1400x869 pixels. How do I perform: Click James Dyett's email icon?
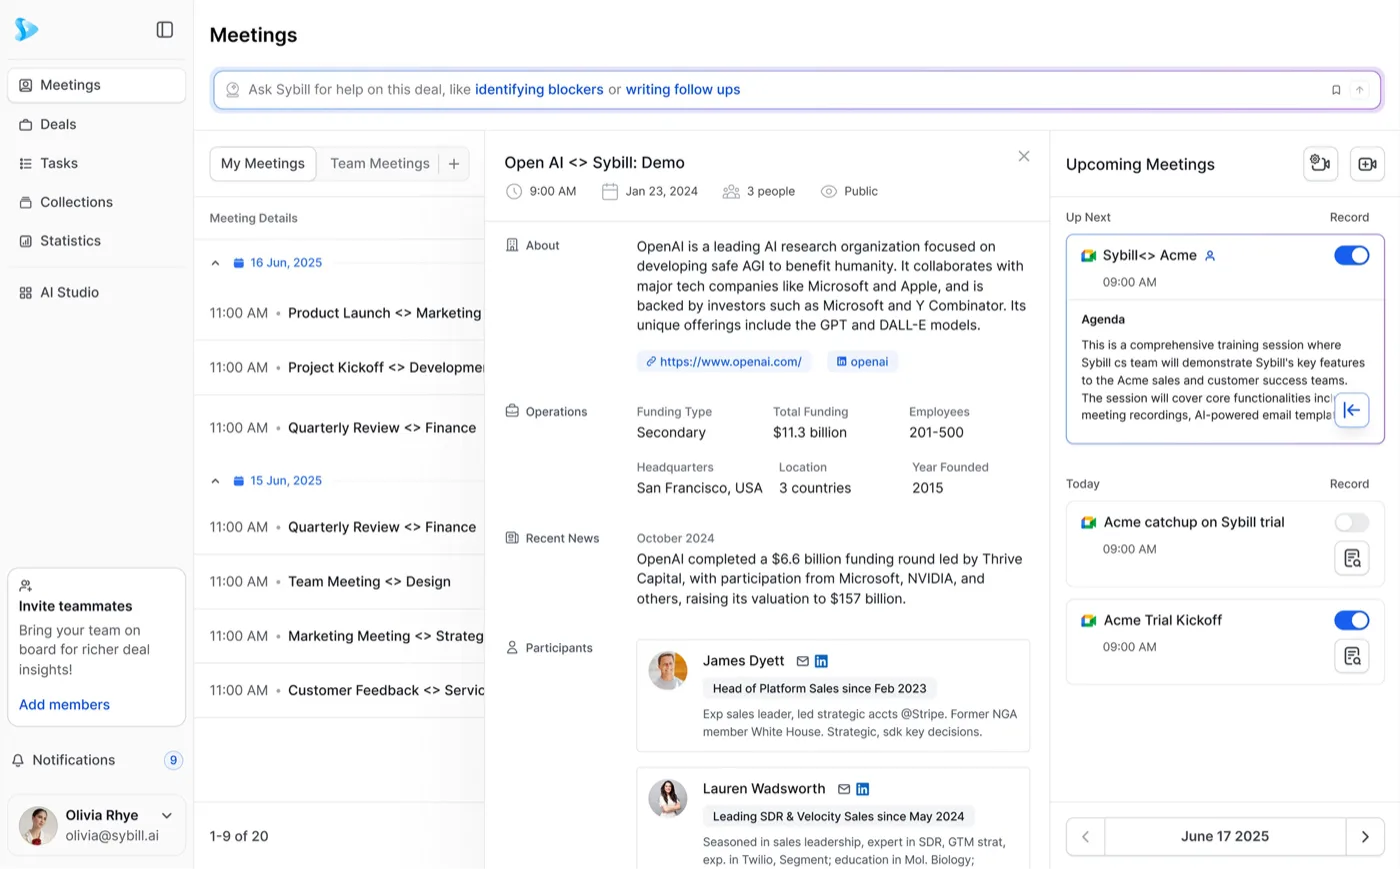(802, 661)
